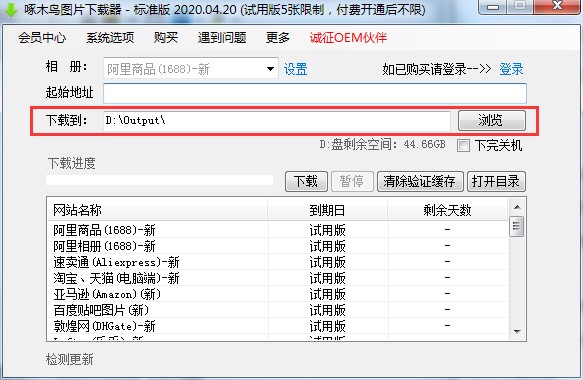Click the download progress bar
583x380 pixels.
tap(160, 180)
